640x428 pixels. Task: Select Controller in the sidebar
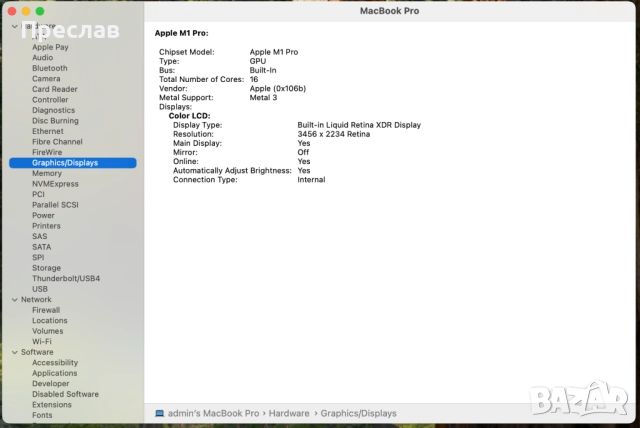(x=50, y=100)
